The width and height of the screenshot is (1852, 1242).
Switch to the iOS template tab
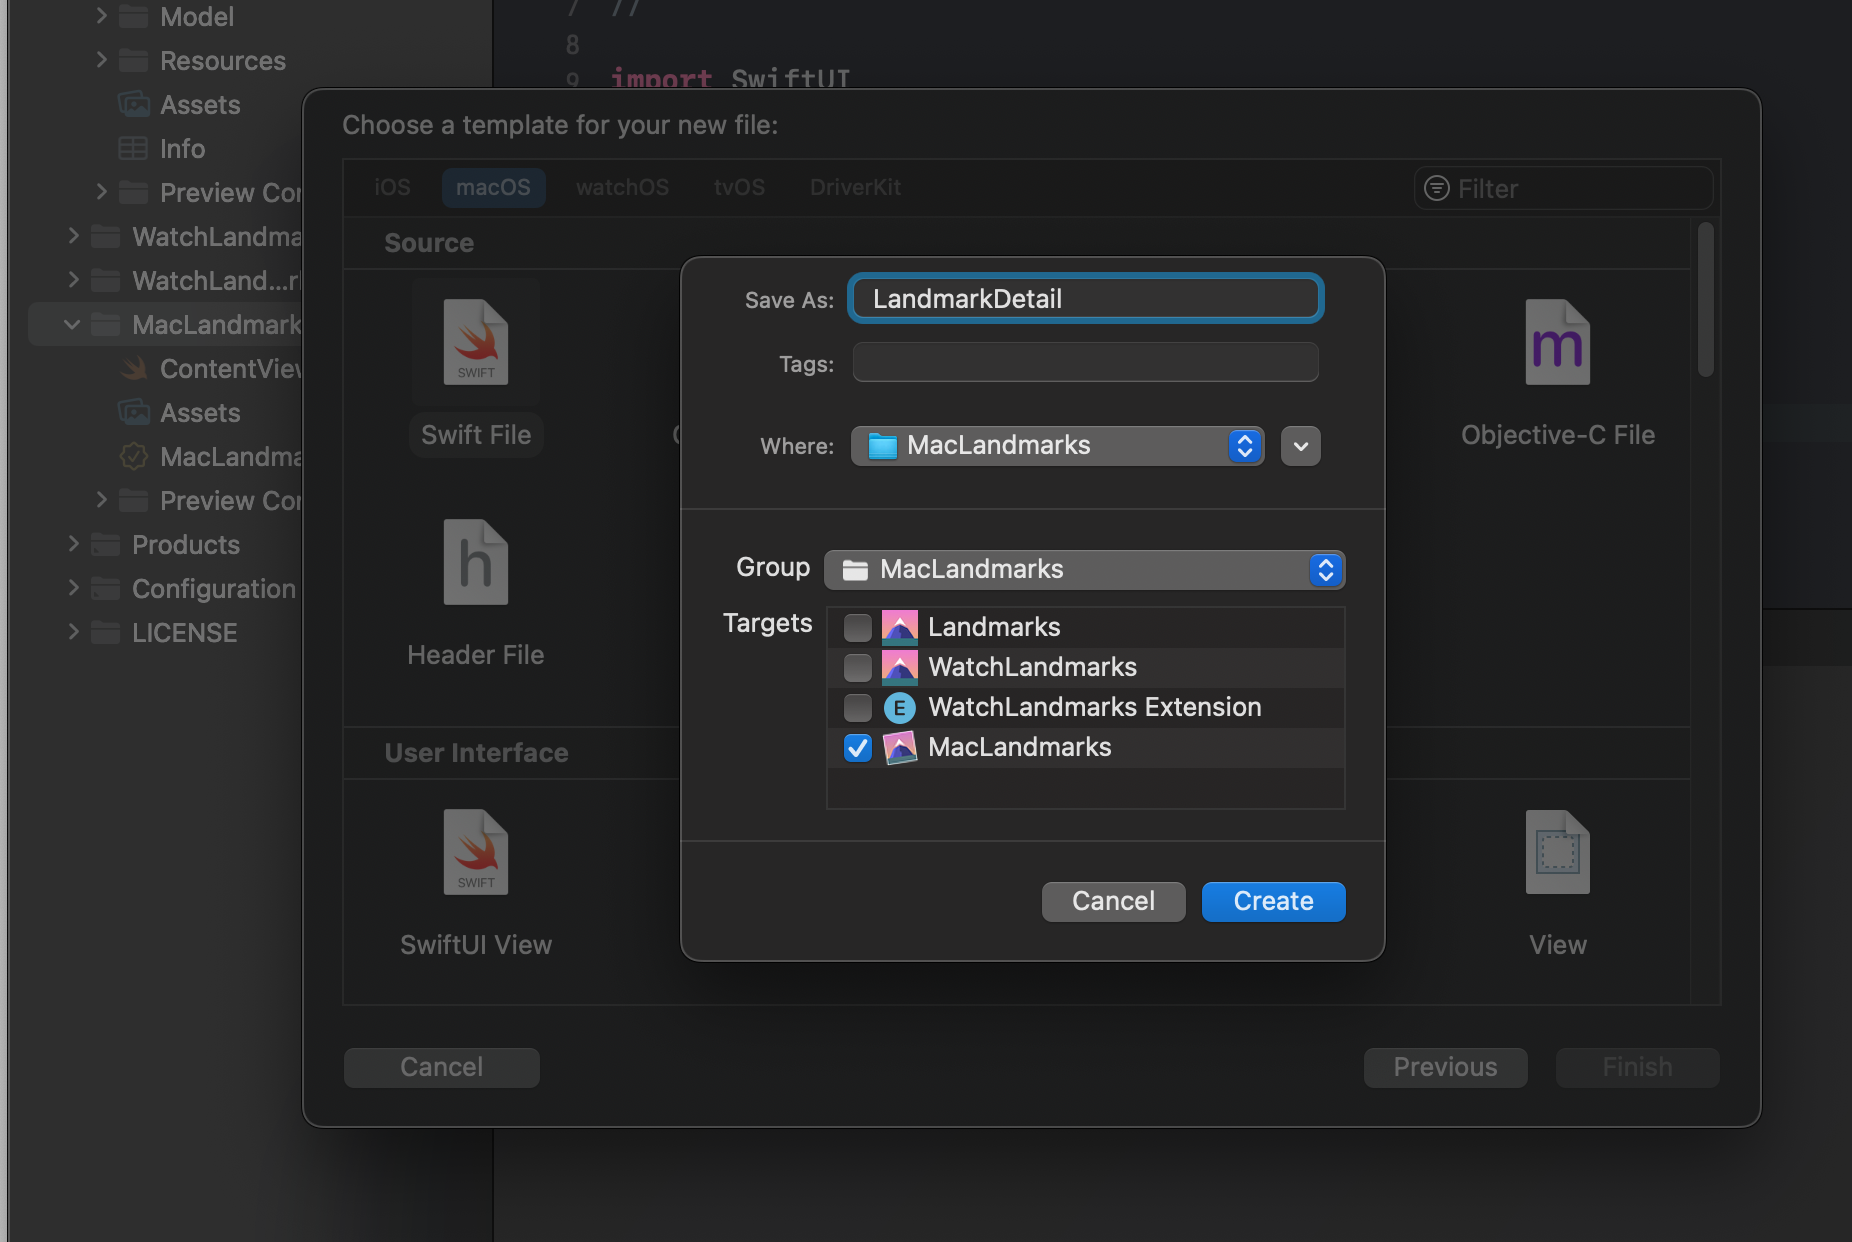[x=392, y=188]
